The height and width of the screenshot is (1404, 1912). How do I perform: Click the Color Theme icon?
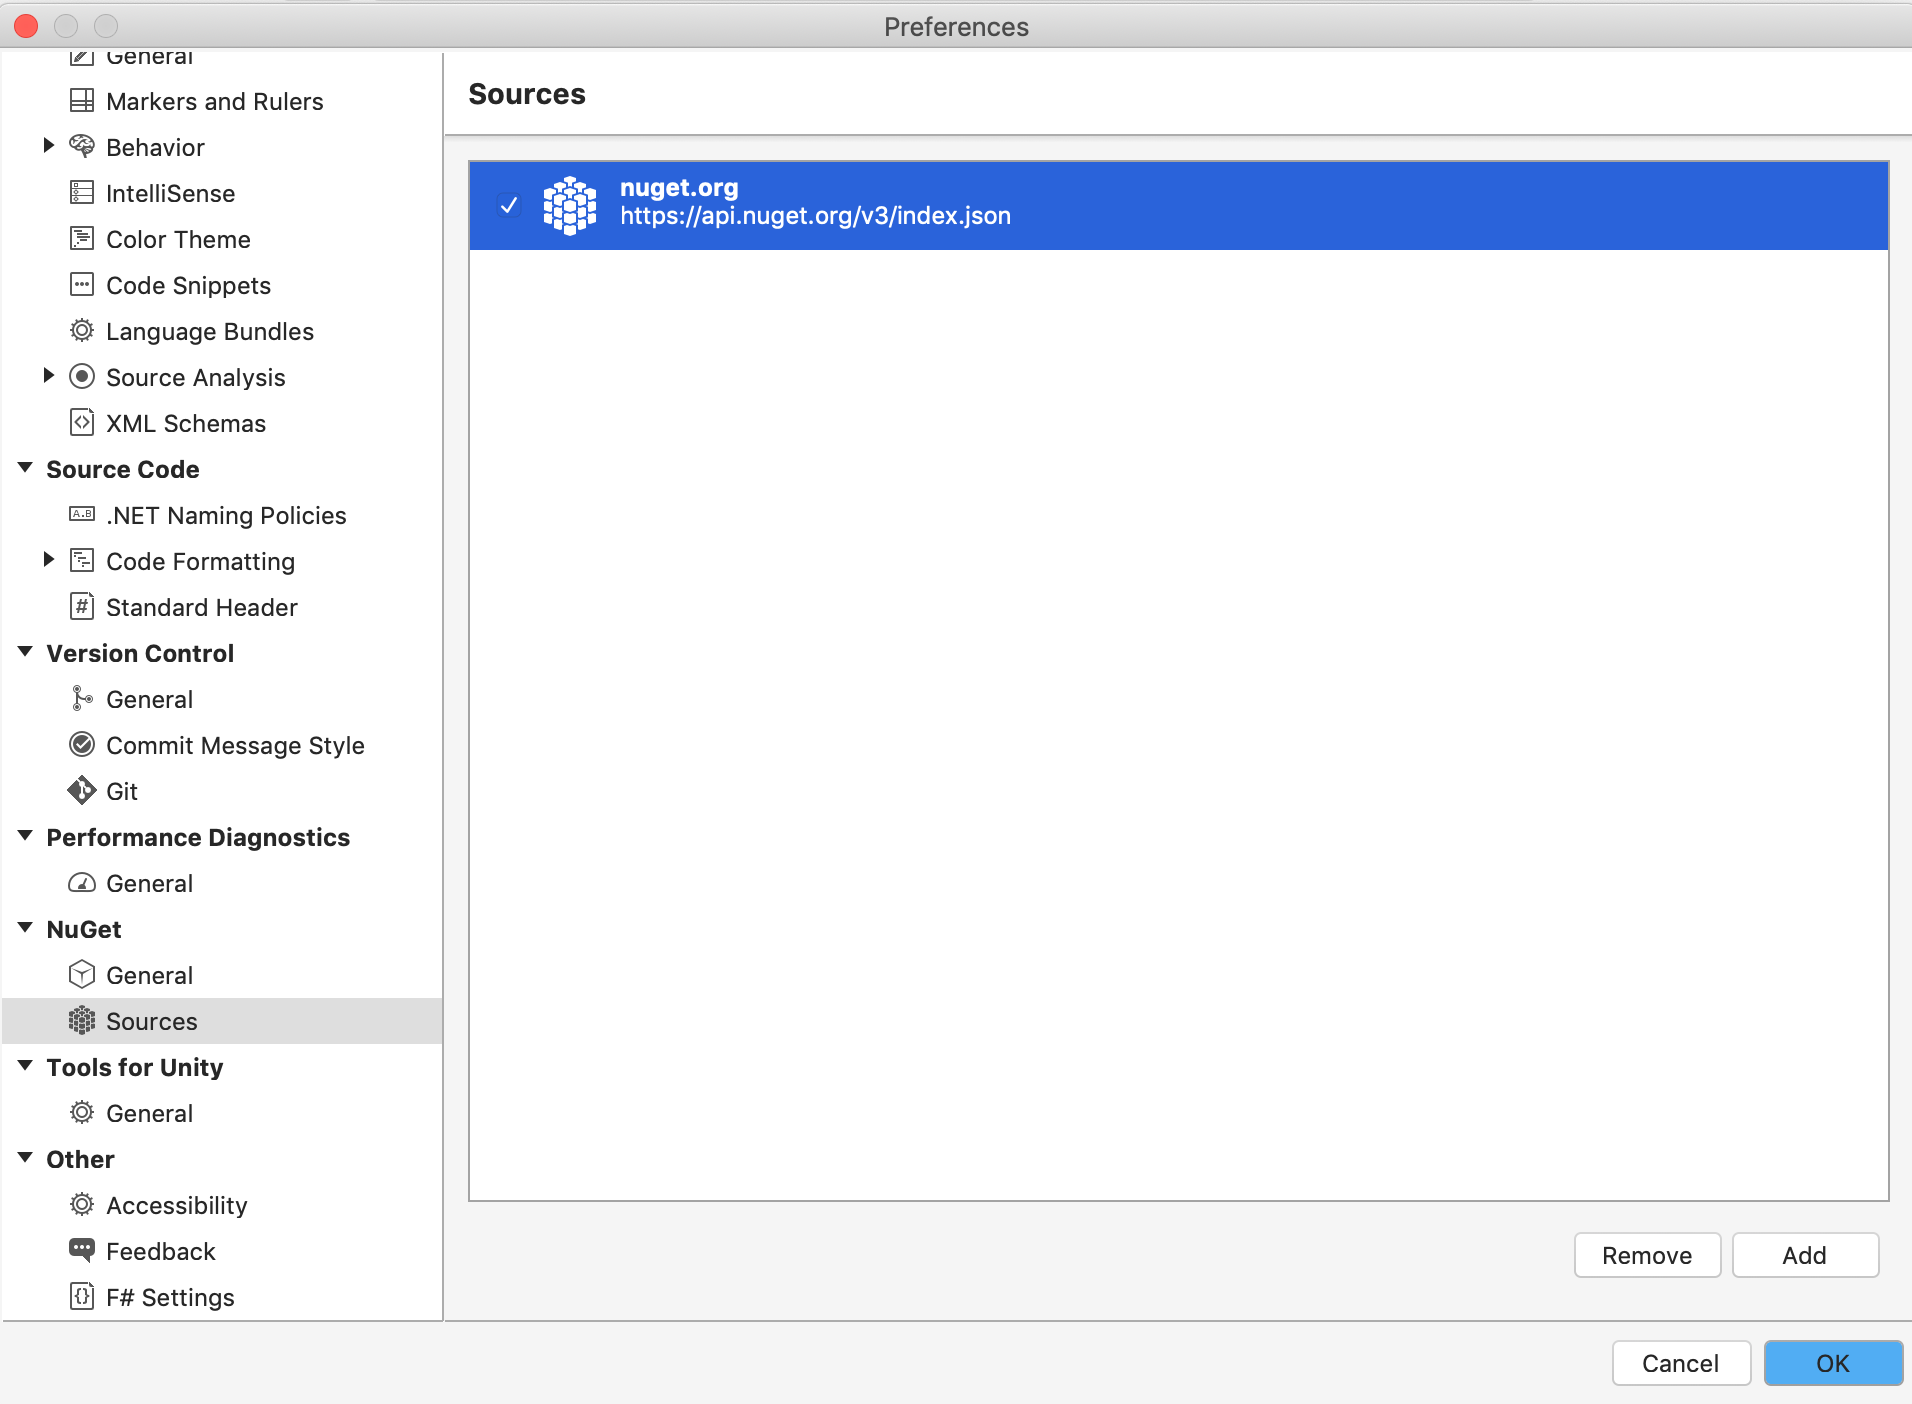coord(82,239)
